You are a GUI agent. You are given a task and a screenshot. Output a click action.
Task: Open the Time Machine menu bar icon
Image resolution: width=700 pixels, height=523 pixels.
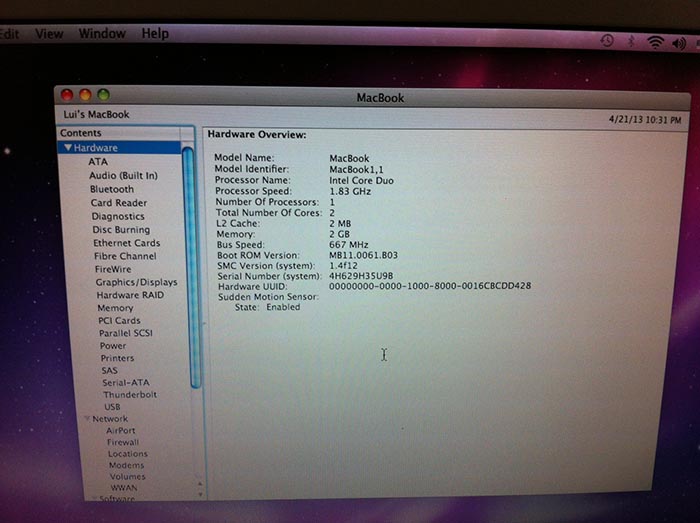(606, 41)
